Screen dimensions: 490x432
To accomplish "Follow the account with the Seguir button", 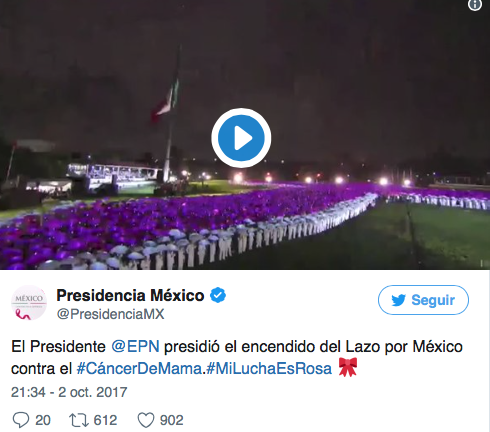I will coord(423,300).
